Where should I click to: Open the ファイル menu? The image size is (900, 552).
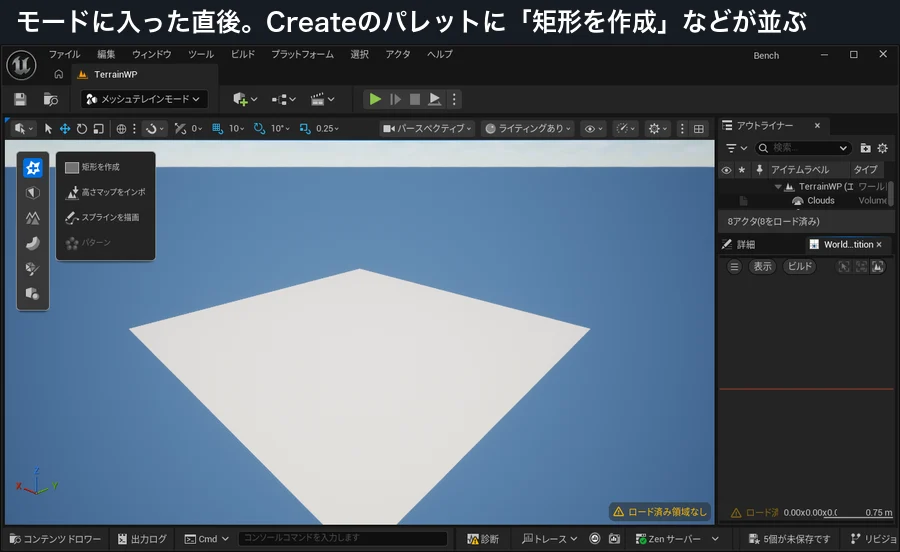(64, 54)
